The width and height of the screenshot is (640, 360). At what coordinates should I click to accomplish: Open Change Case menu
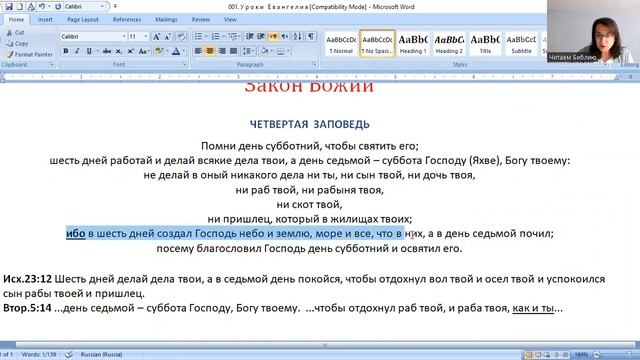pyautogui.click(x=143, y=51)
